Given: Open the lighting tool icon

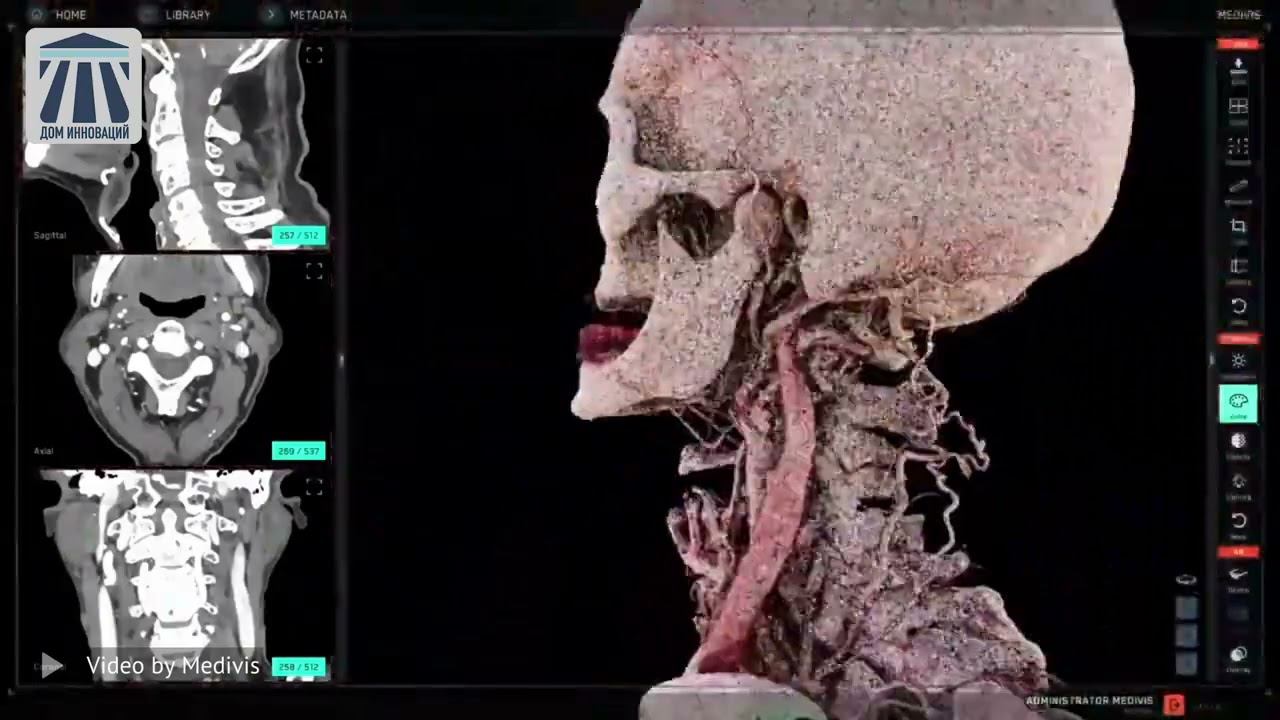Looking at the screenshot, I should point(1238,483).
